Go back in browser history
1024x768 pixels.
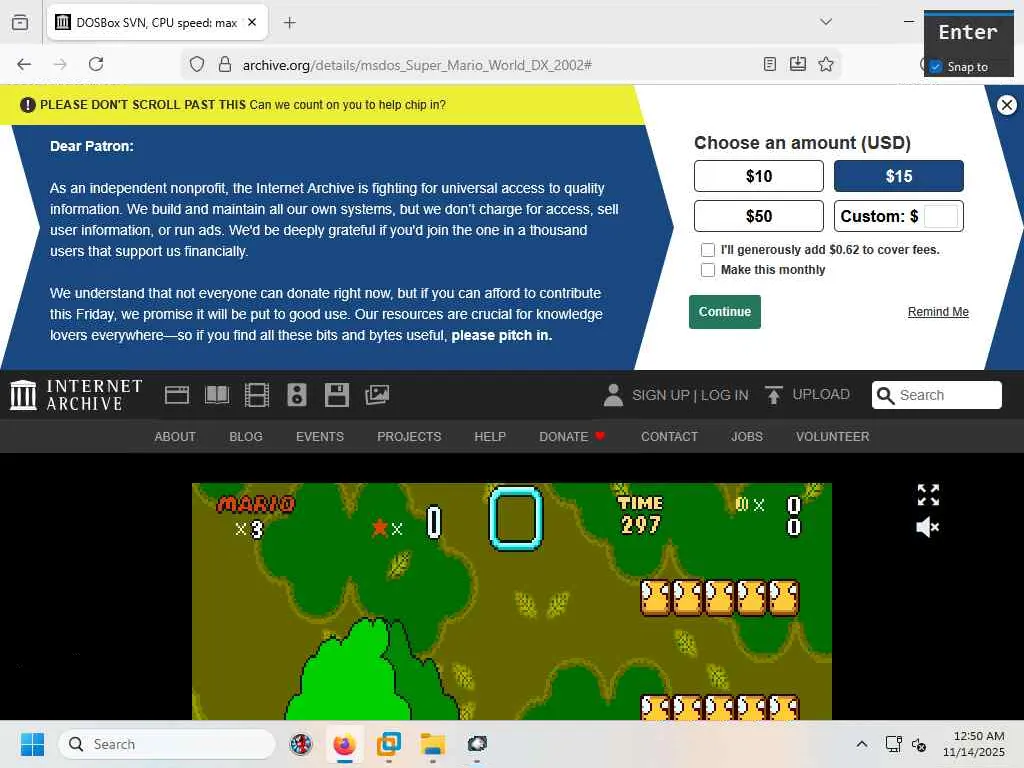24,64
